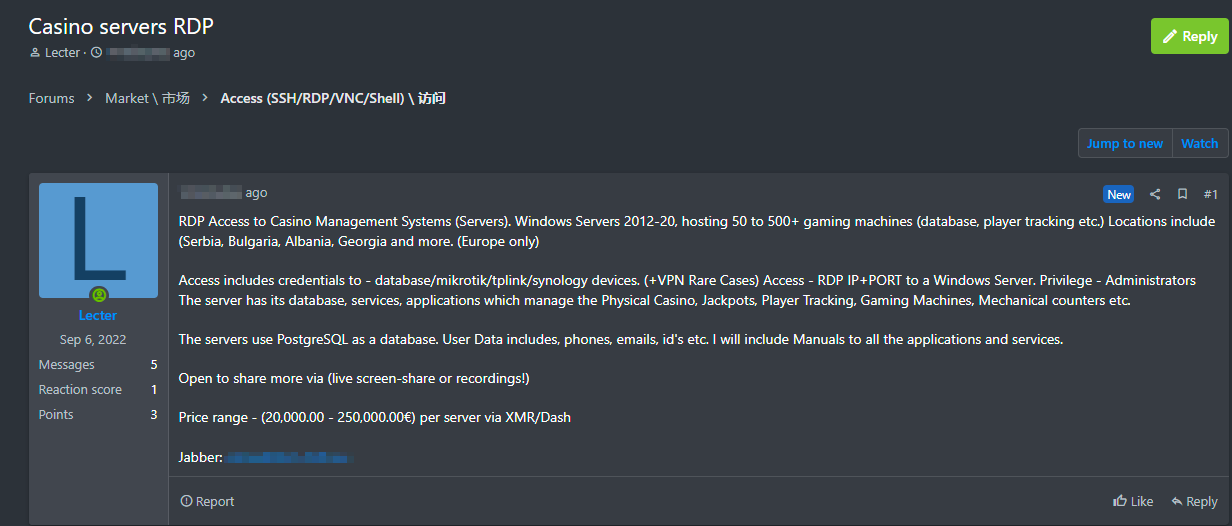Image resolution: width=1232 pixels, height=526 pixels.
Task: Open Jump to new
Action: point(1124,143)
